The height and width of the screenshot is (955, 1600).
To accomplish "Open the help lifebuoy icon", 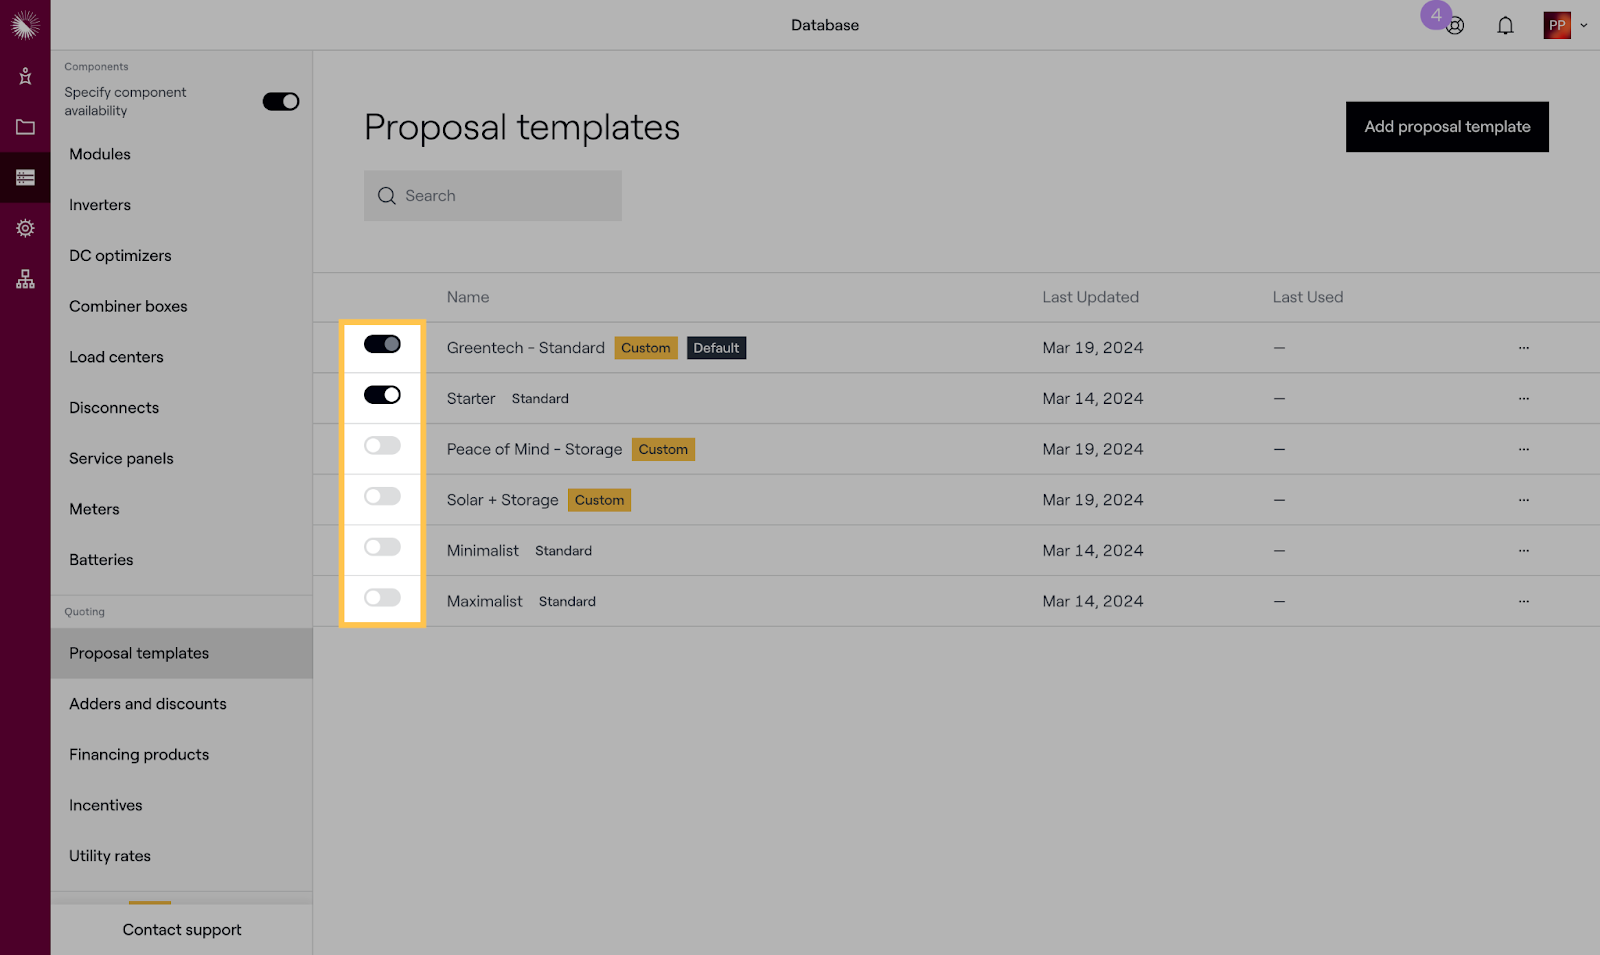I will pyautogui.click(x=1455, y=26).
